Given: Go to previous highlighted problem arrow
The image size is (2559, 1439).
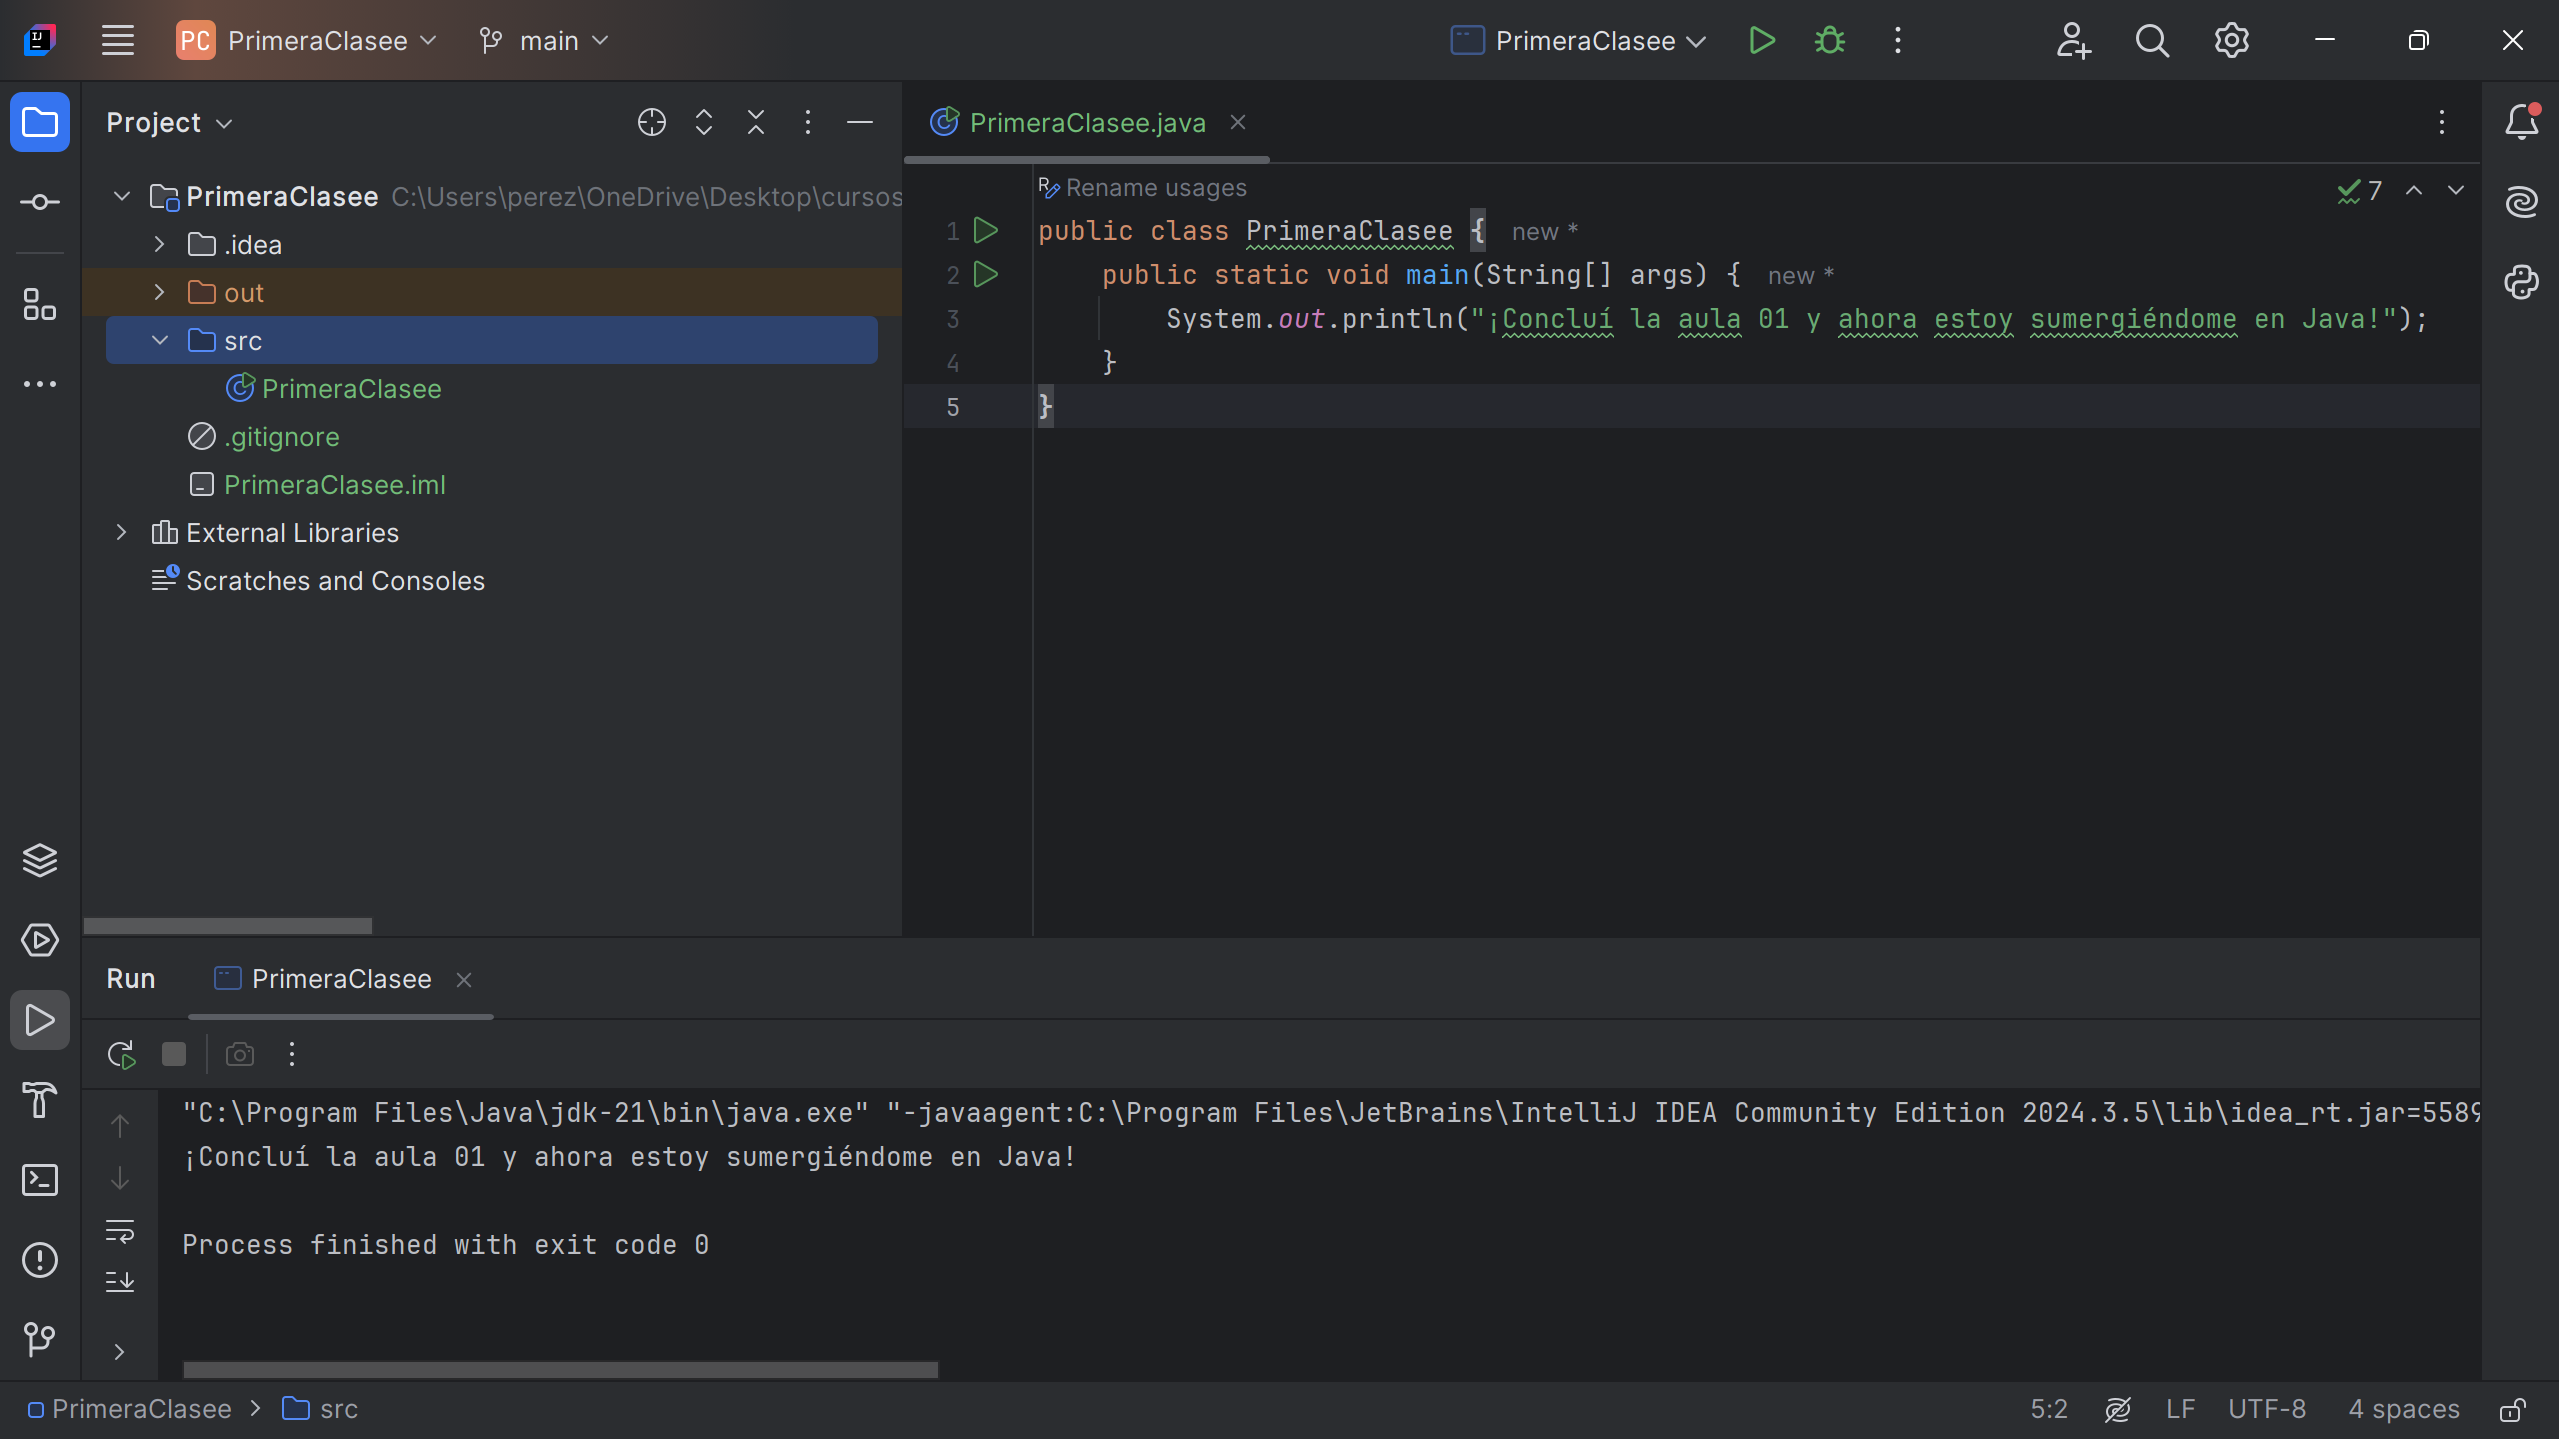Looking at the screenshot, I should click(x=2414, y=190).
